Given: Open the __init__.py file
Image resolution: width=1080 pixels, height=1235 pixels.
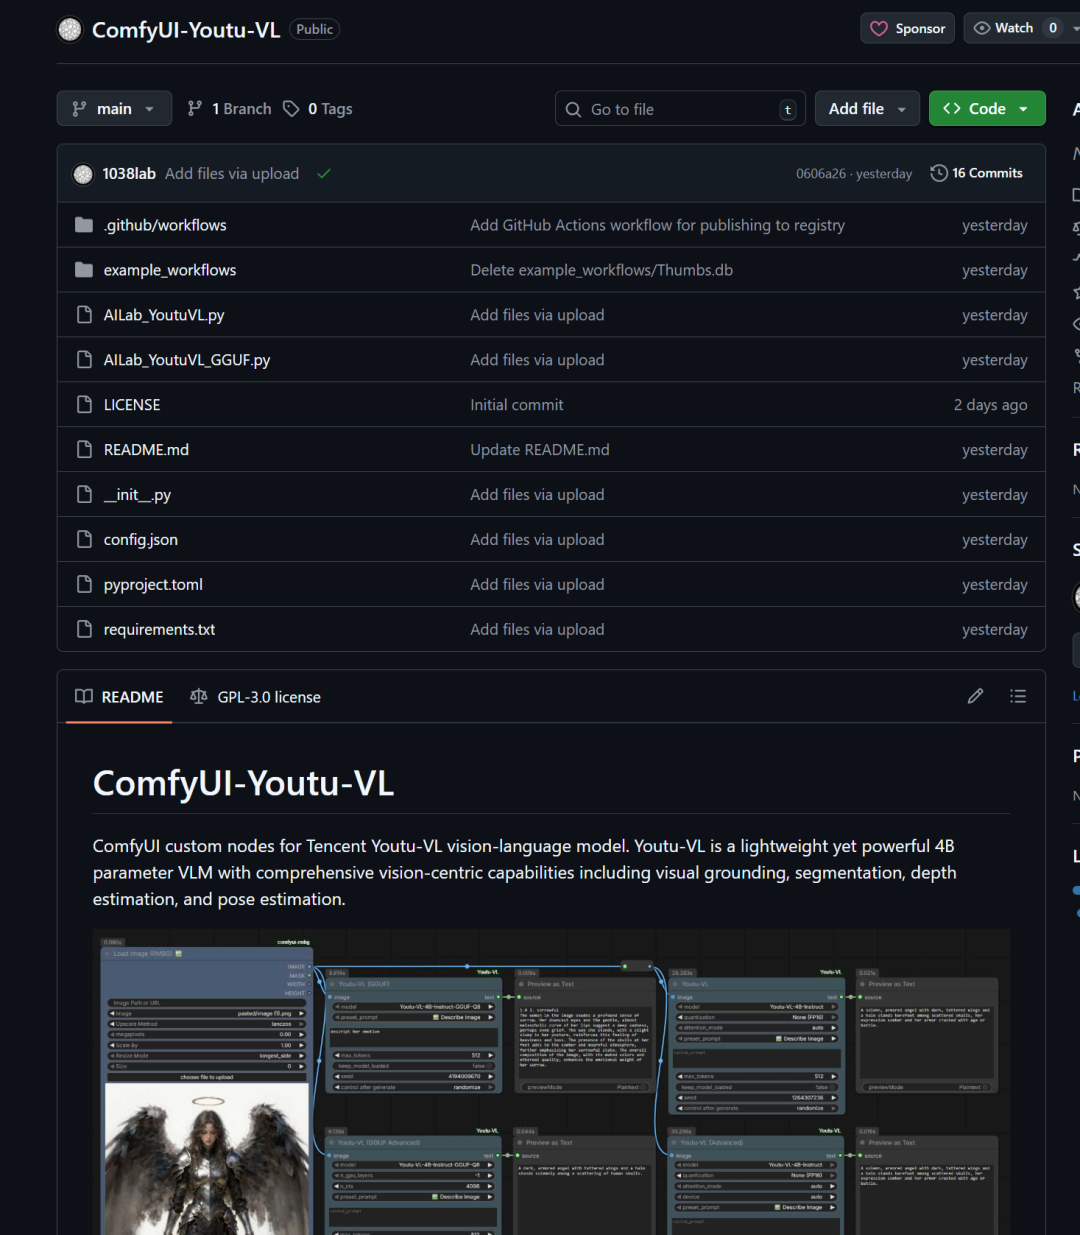Looking at the screenshot, I should pyautogui.click(x=137, y=495).
